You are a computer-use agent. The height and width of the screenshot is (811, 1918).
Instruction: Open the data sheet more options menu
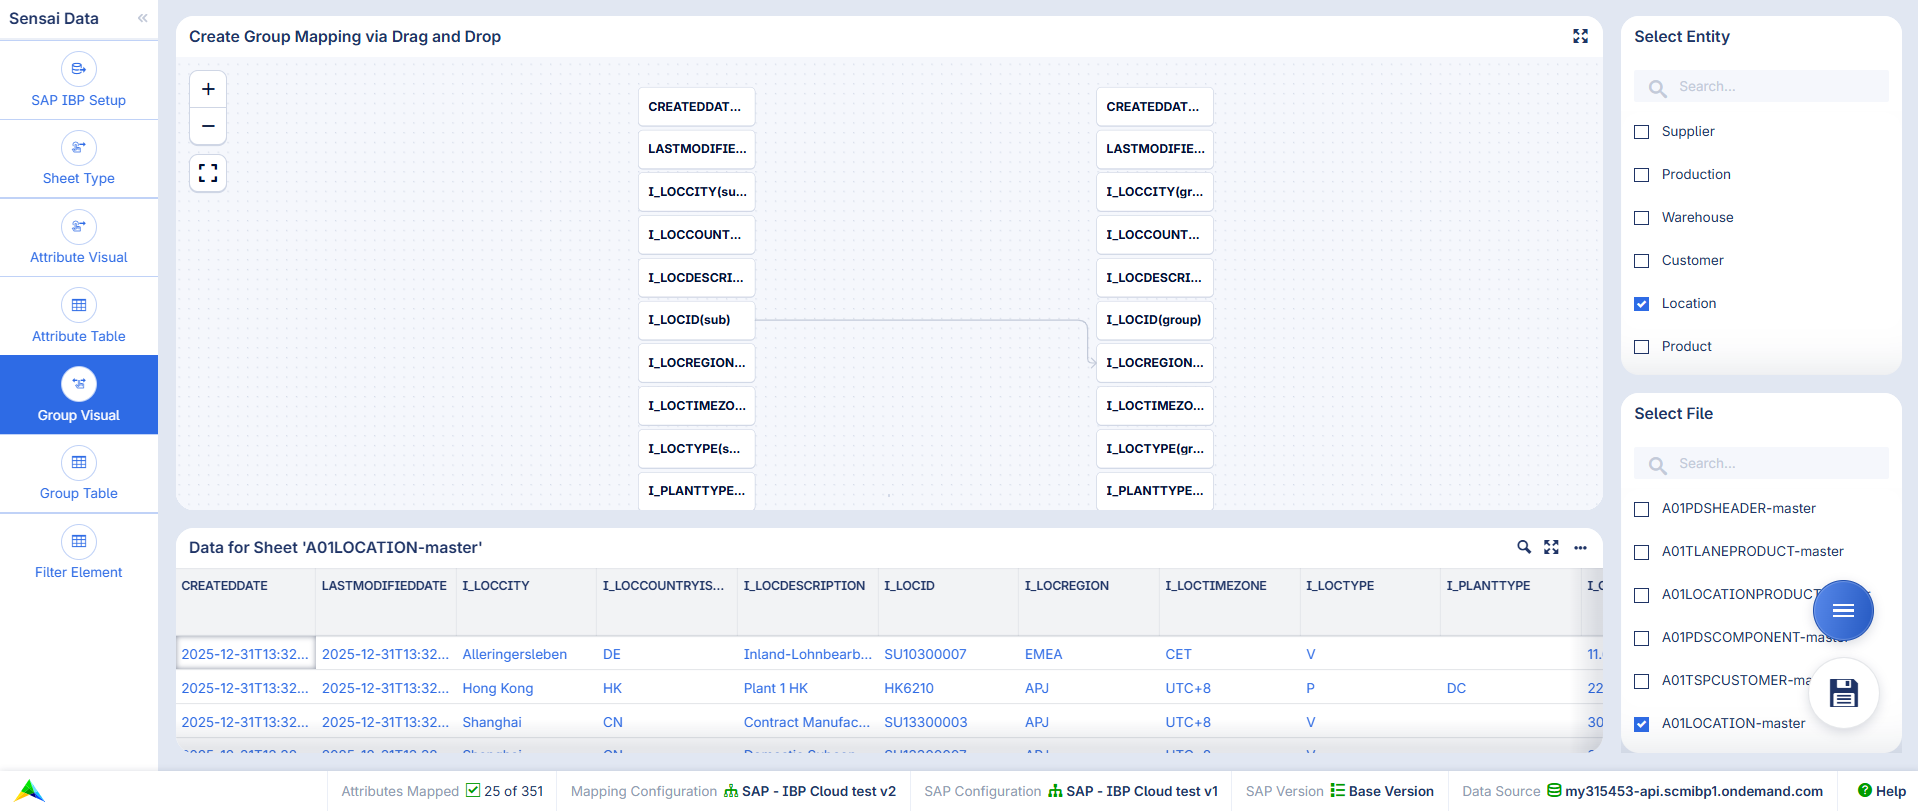pyautogui.click(x=1580, y=547)
